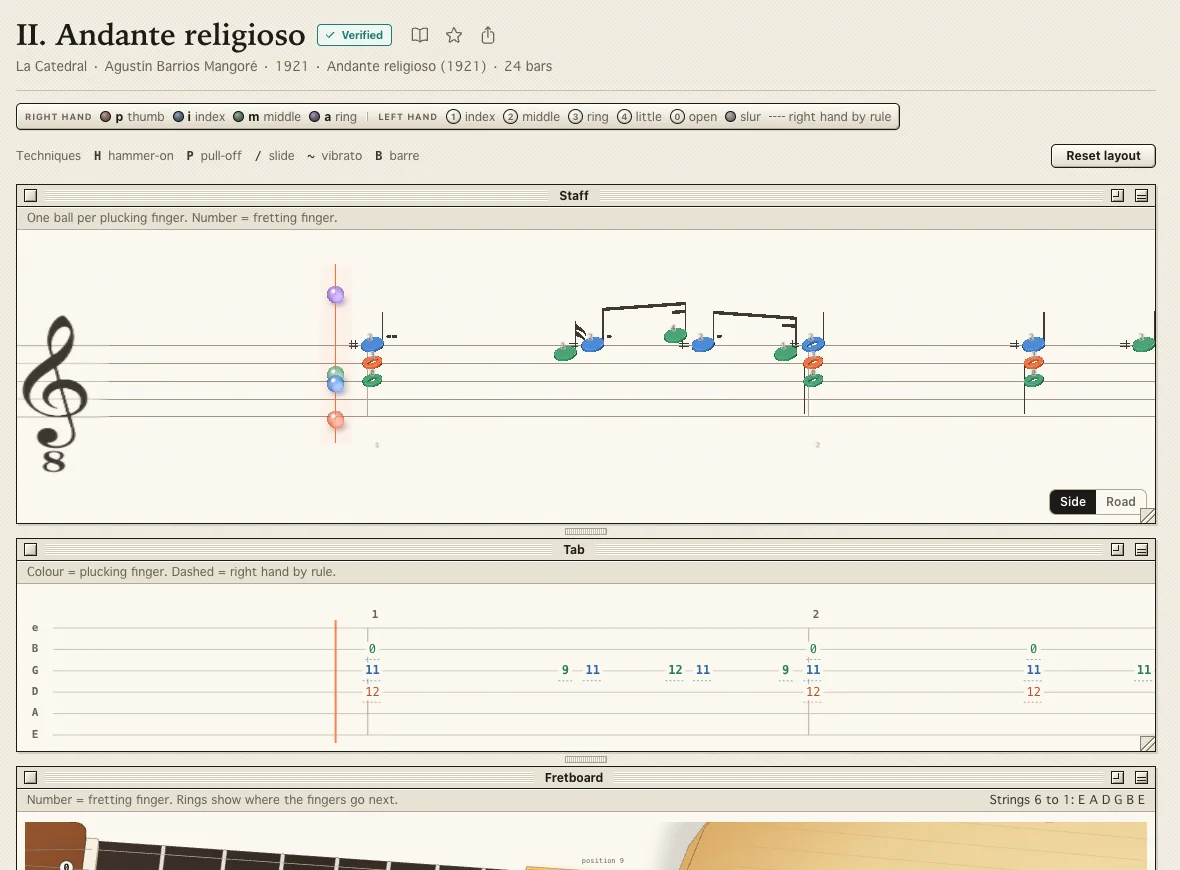Viewport: 1180px width, 870px height.
Task: Click the "pull-off" technique label
Action: pyautogui.click(x=221, y=156)
